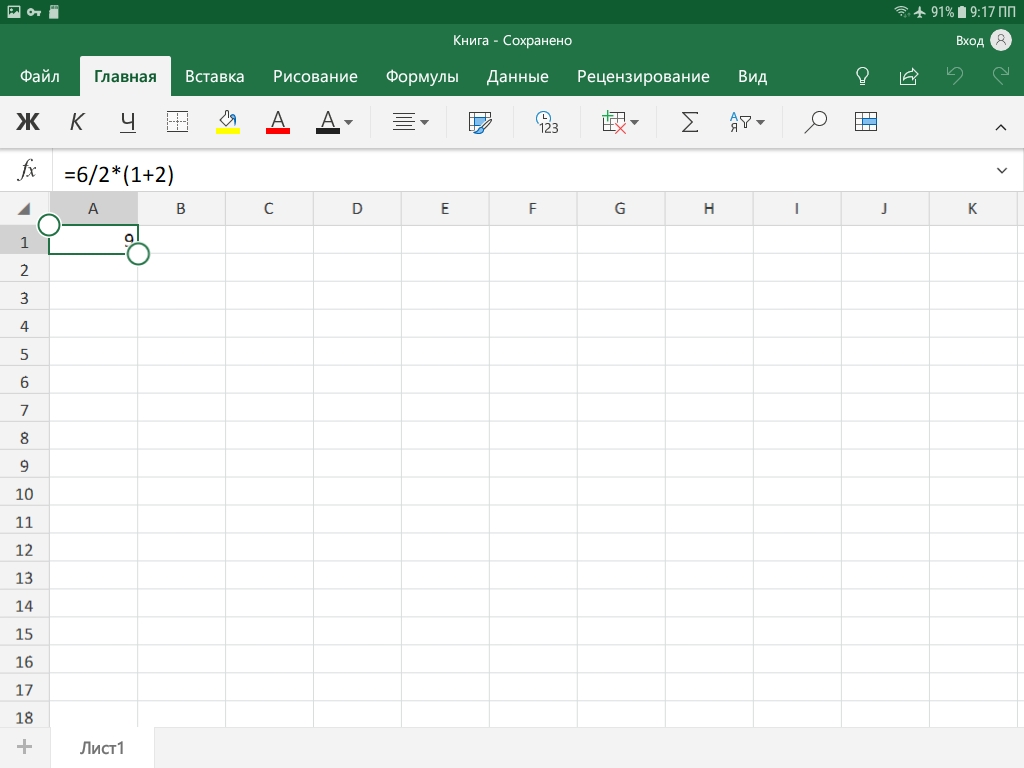The width and height of the screenshot is (1024, 768).
Task: Click the AutoSum sigma icon
Action: click(690, 122)
